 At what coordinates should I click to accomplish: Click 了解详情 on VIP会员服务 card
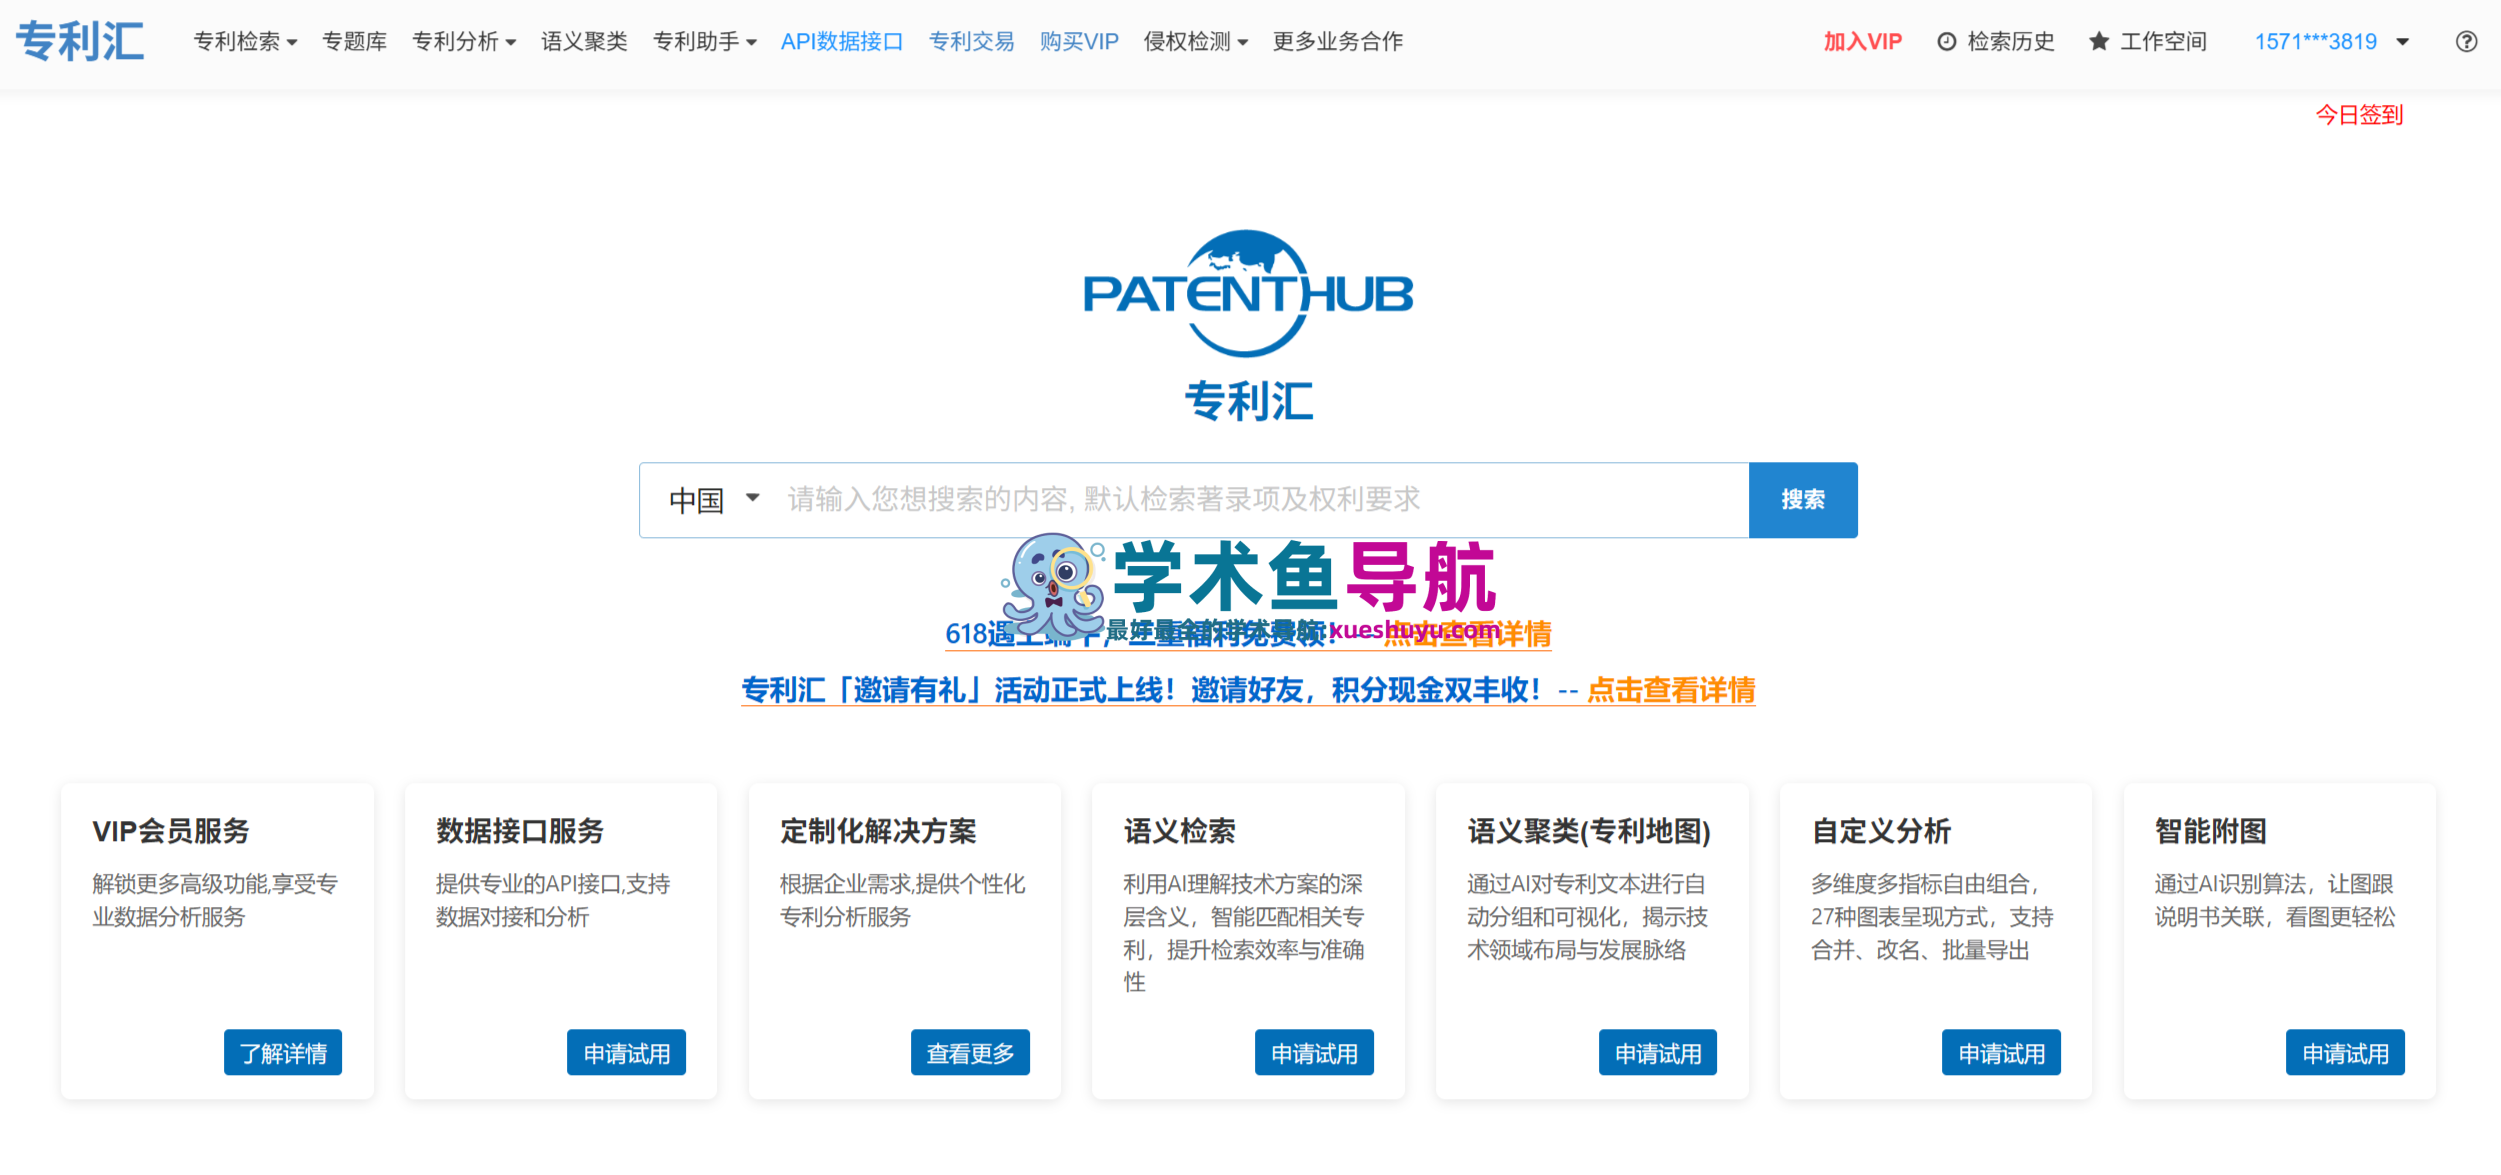pos(283,1053)
